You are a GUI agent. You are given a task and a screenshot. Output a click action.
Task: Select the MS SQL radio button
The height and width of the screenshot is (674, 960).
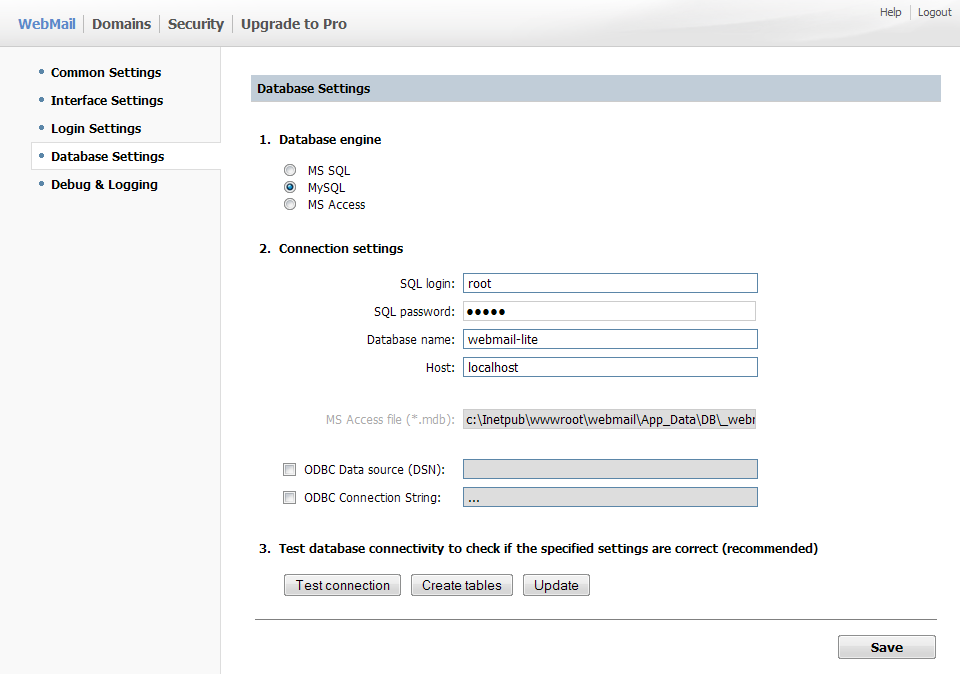[290, 171]
